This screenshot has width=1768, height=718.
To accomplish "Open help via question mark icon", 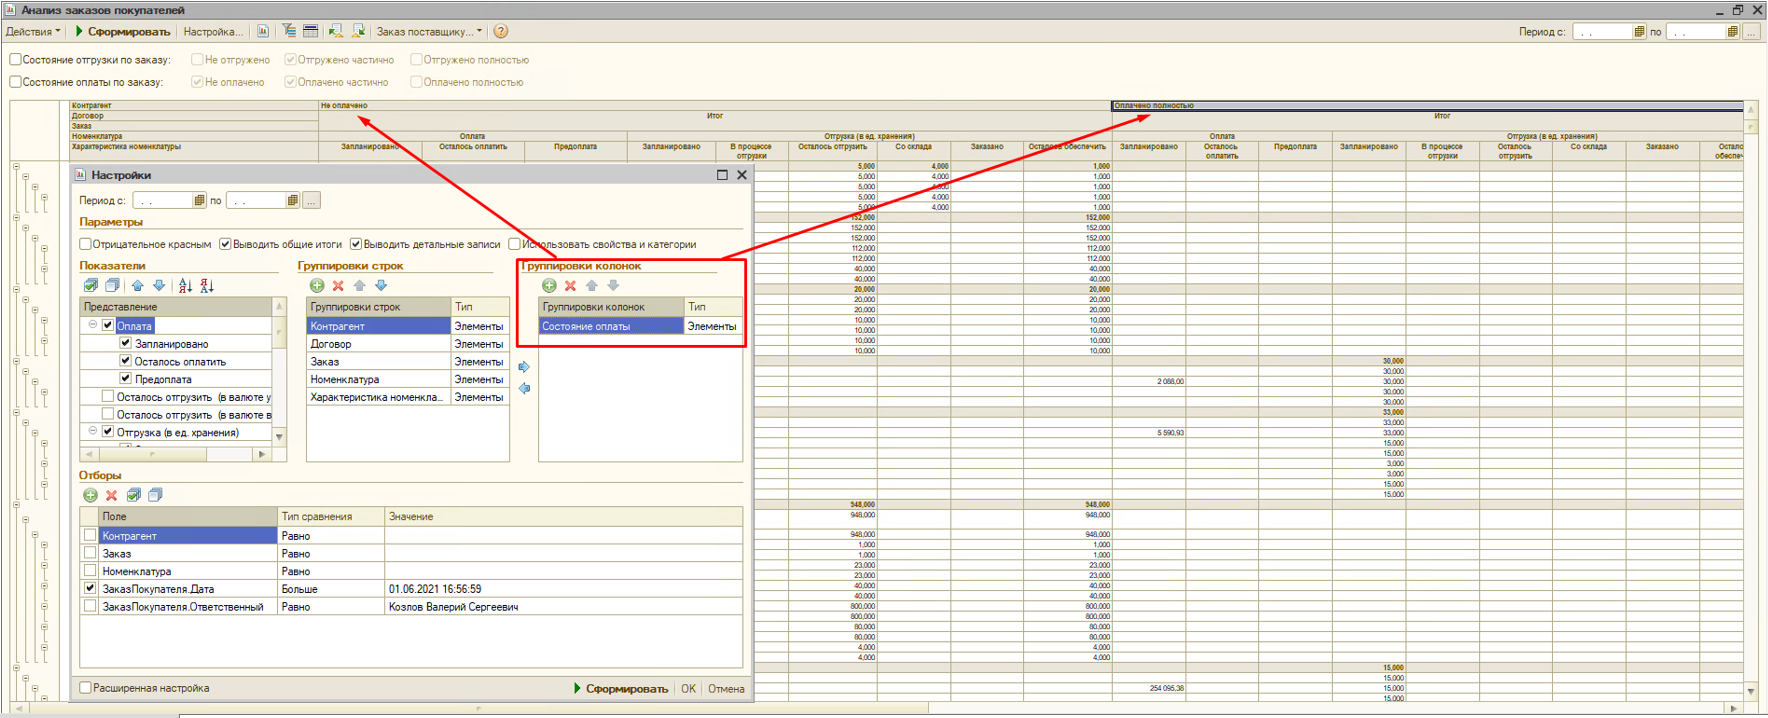I will click(x=501, y=32).
